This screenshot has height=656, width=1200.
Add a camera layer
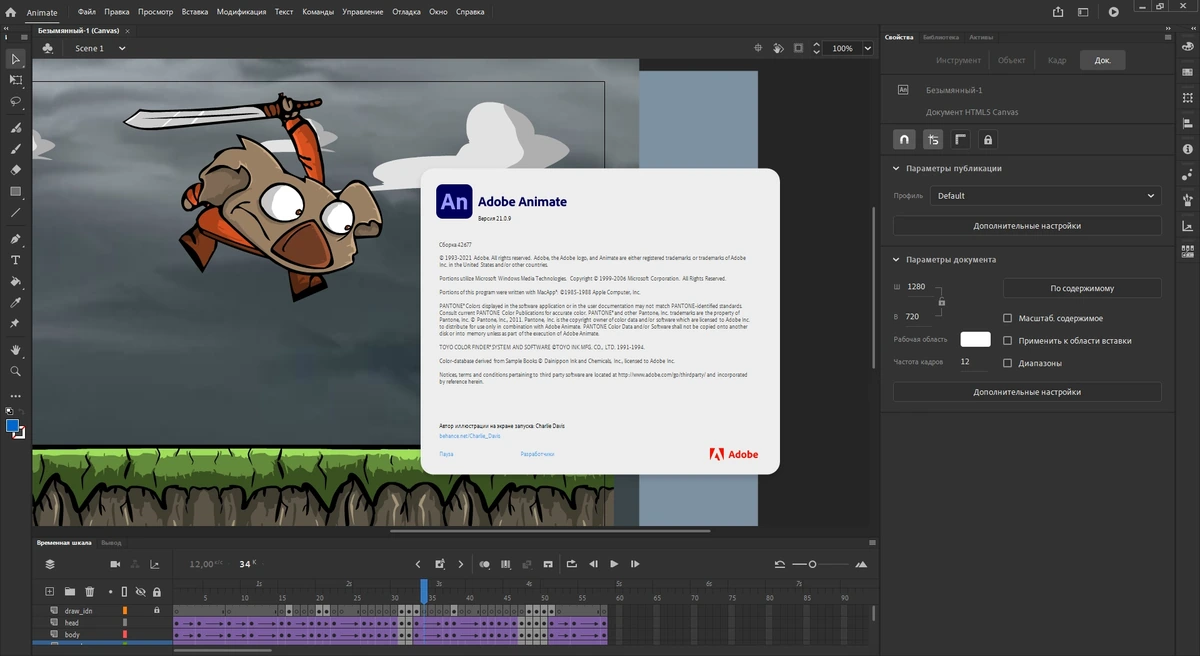115,565
